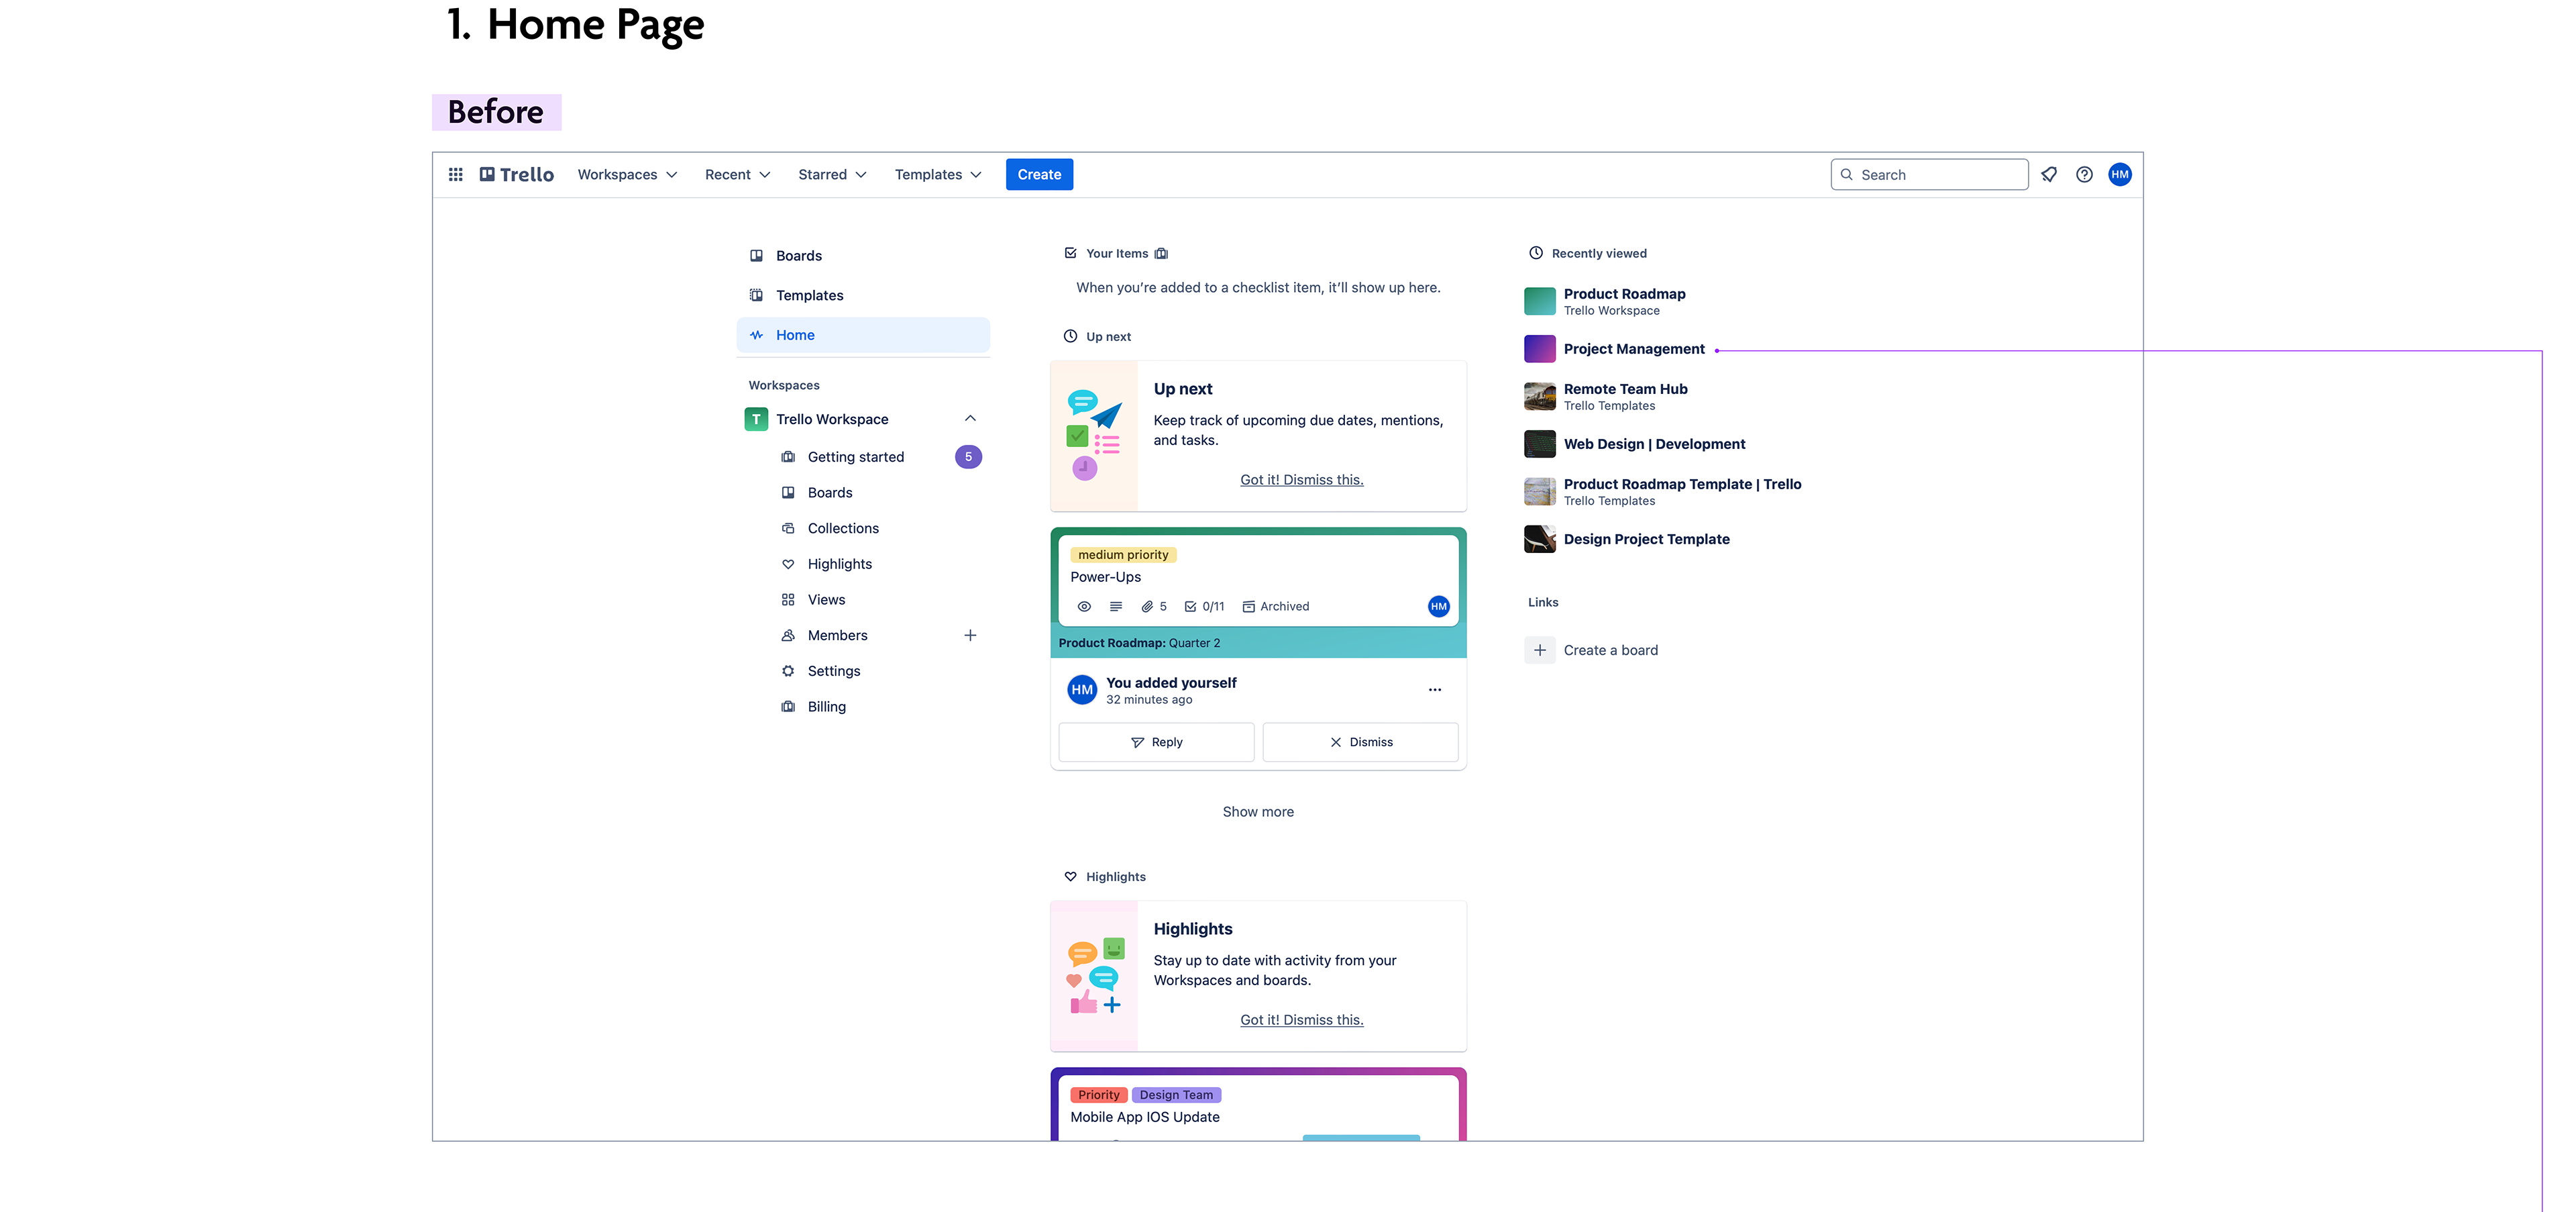The height and width of the screenshot is (1212, 2576).
Task: Collapse the Trello Workspace section
Action: coord(970,419)
